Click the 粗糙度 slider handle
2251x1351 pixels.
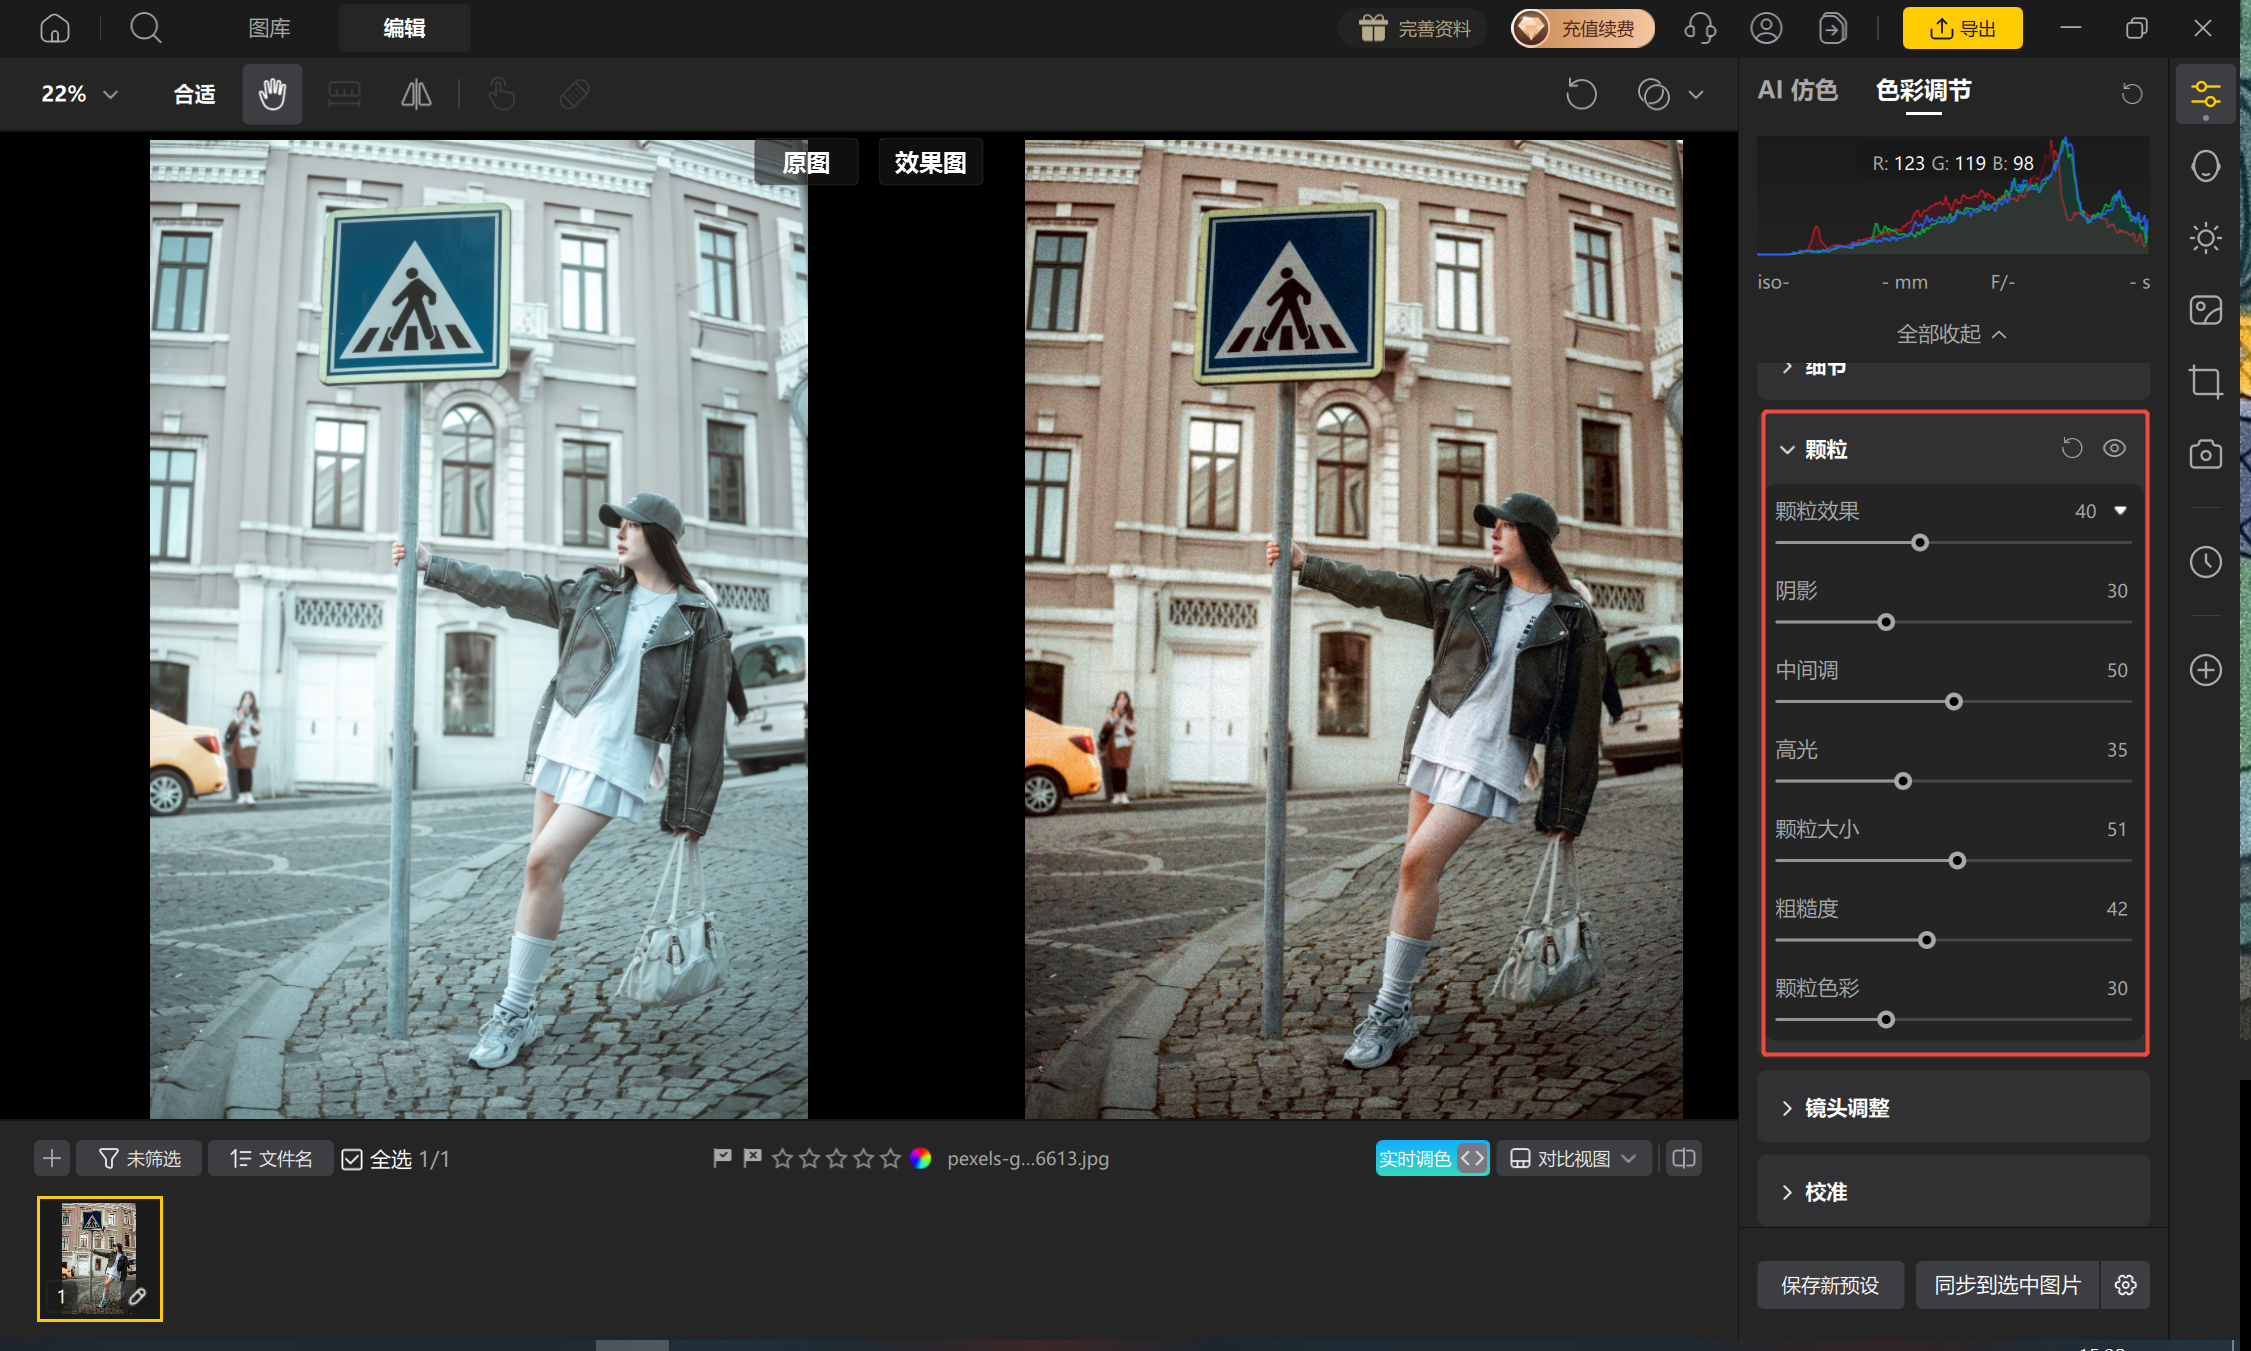[1927, 940]
